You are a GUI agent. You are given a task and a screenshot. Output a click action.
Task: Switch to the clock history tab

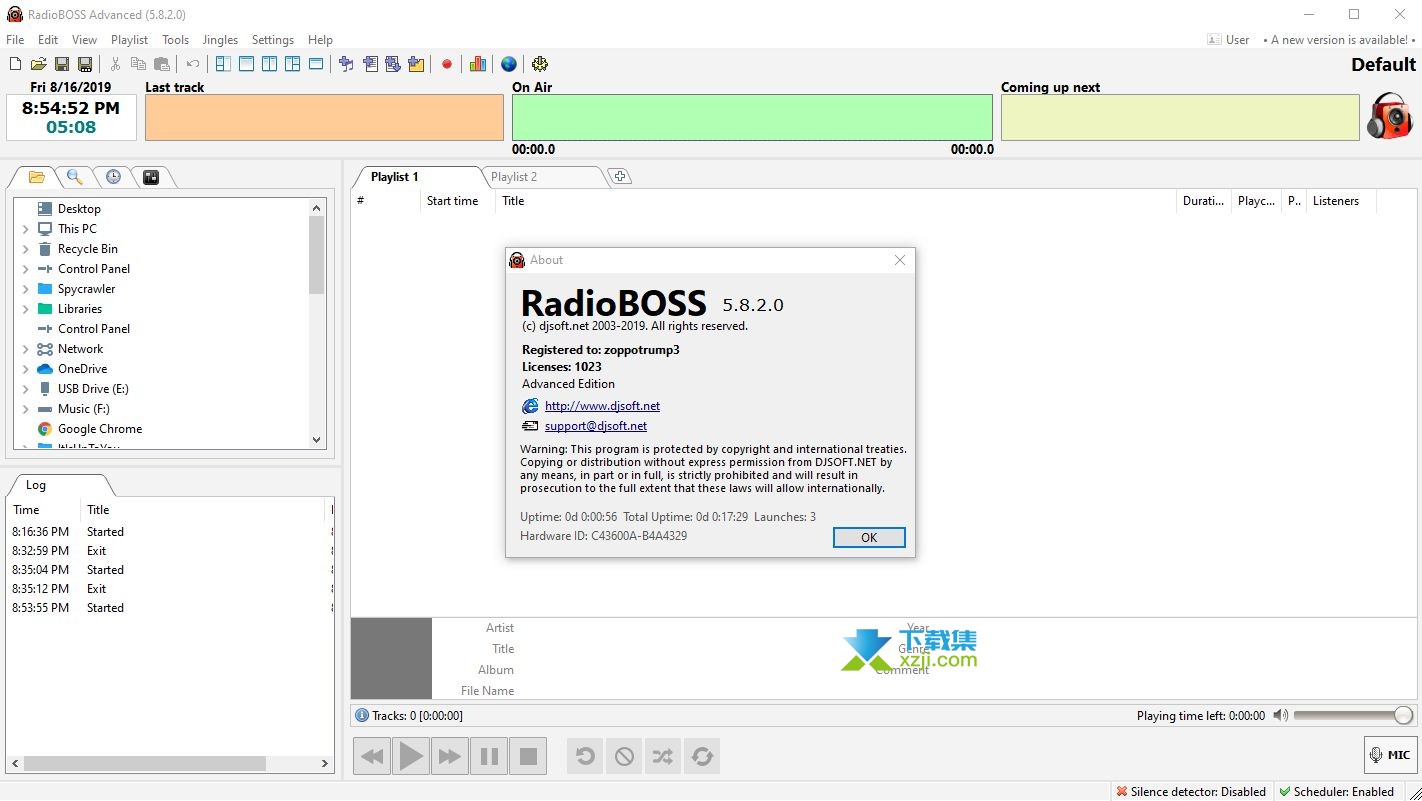coord(113,177)
